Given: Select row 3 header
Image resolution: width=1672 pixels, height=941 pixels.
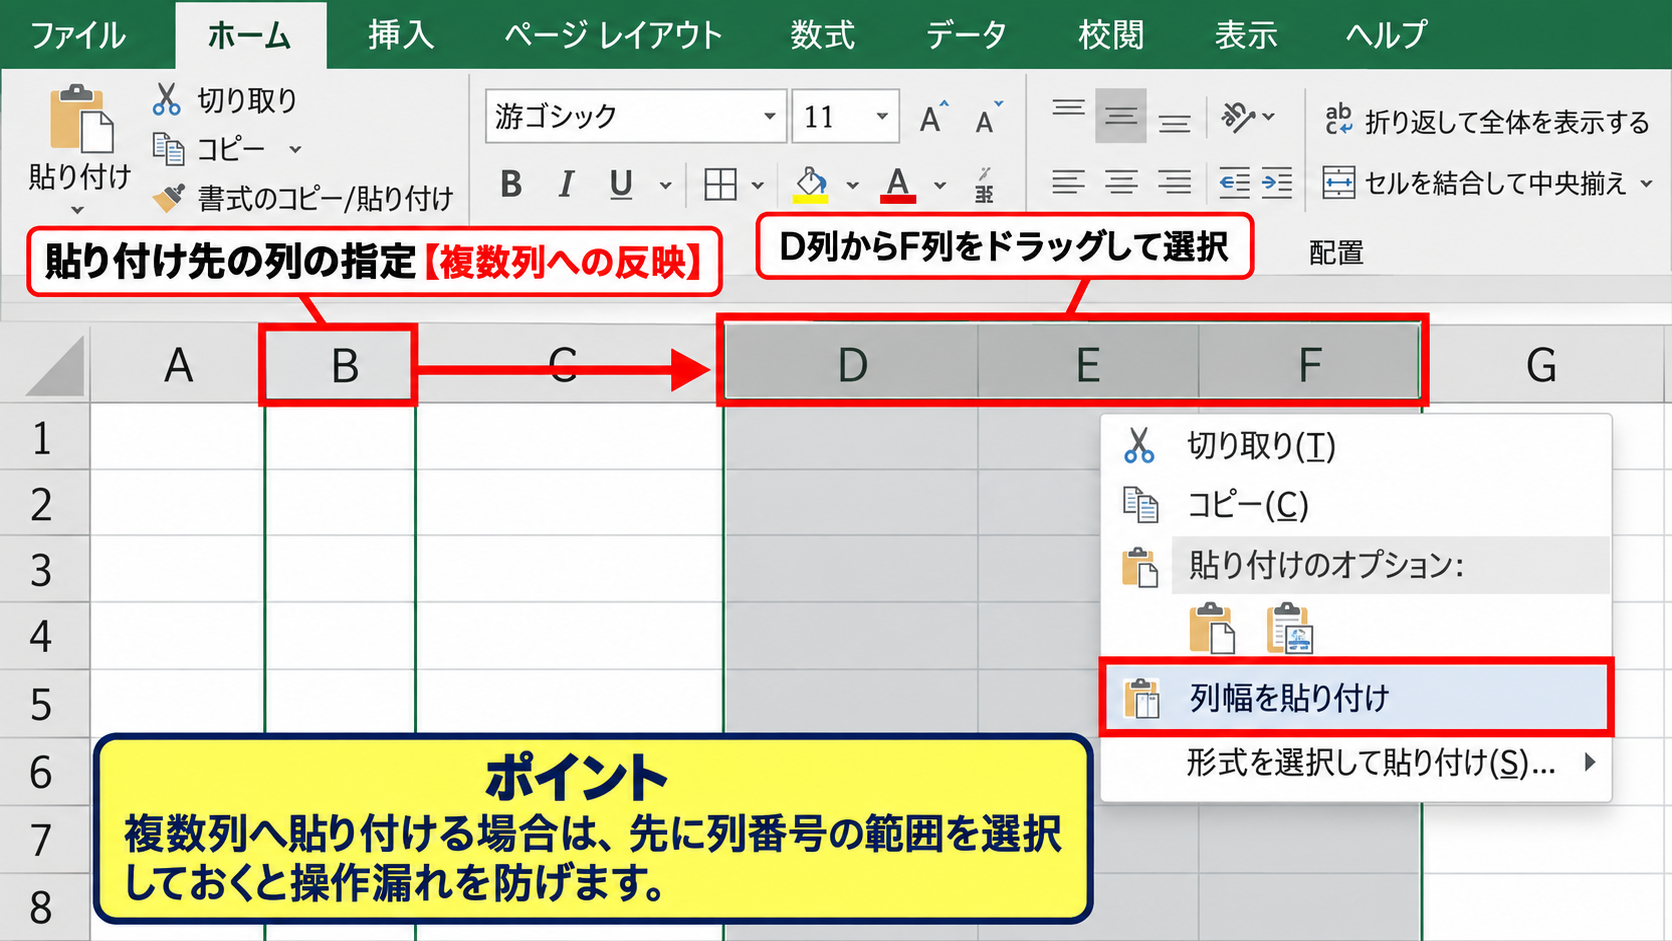Looking at the screenshot, I should pyautogui.click(x=42, y=570).
